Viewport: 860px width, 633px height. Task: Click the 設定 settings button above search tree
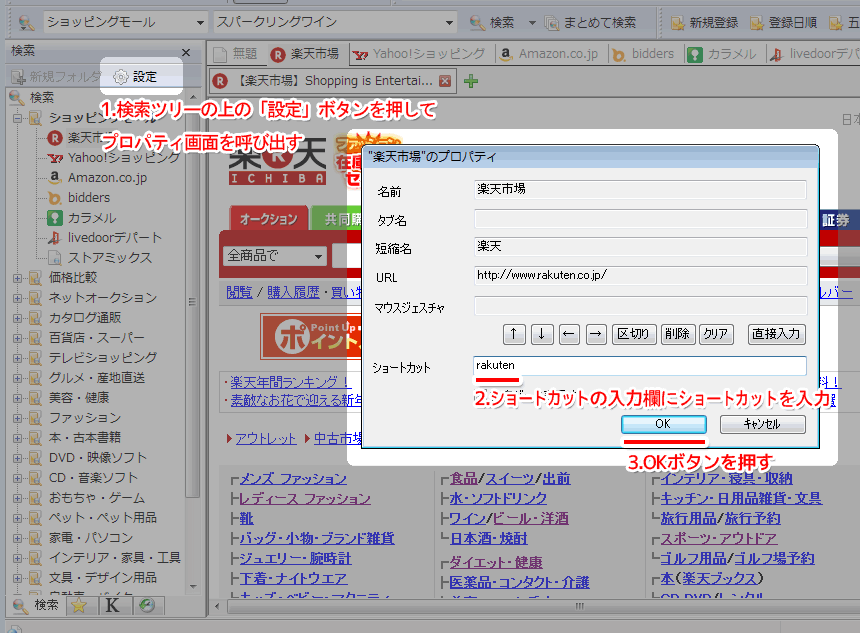click(135, 77)
